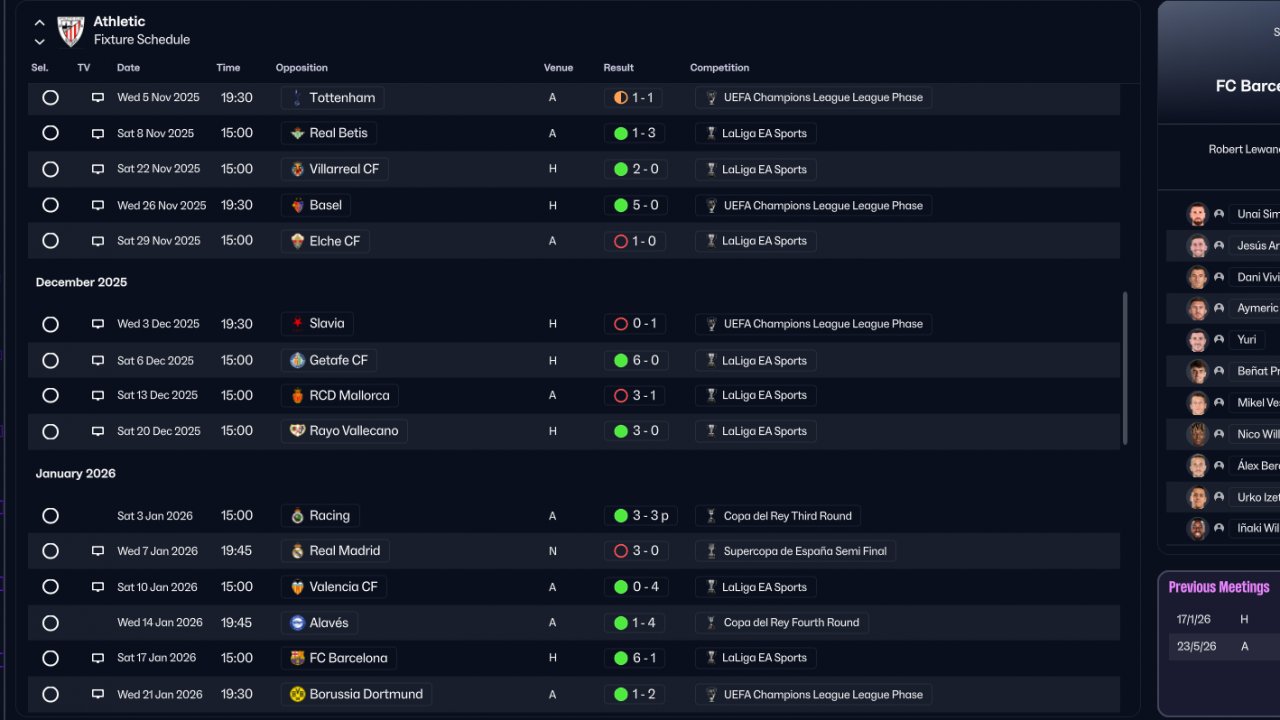This screenshot has height=720, width=1280.
Task: Collapse the December 2025 fixtures group
Action: (81, 282)
